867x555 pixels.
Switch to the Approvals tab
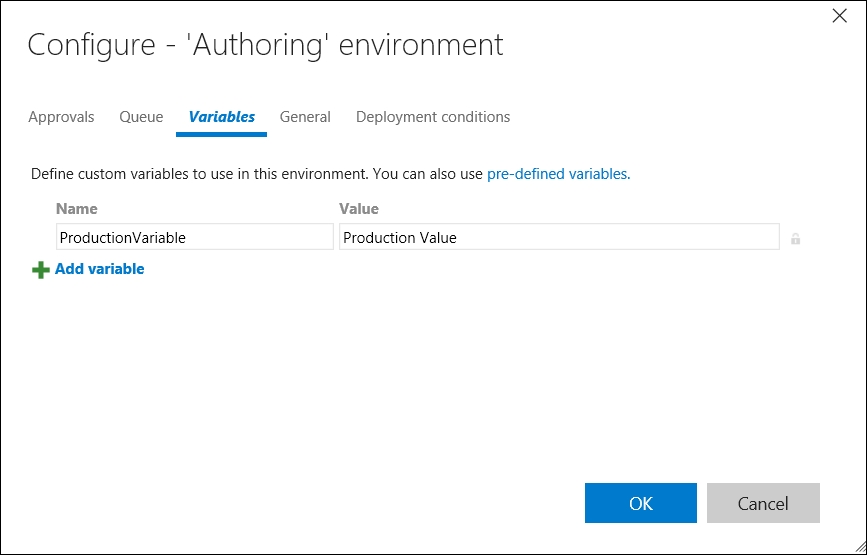coord(61,117)
